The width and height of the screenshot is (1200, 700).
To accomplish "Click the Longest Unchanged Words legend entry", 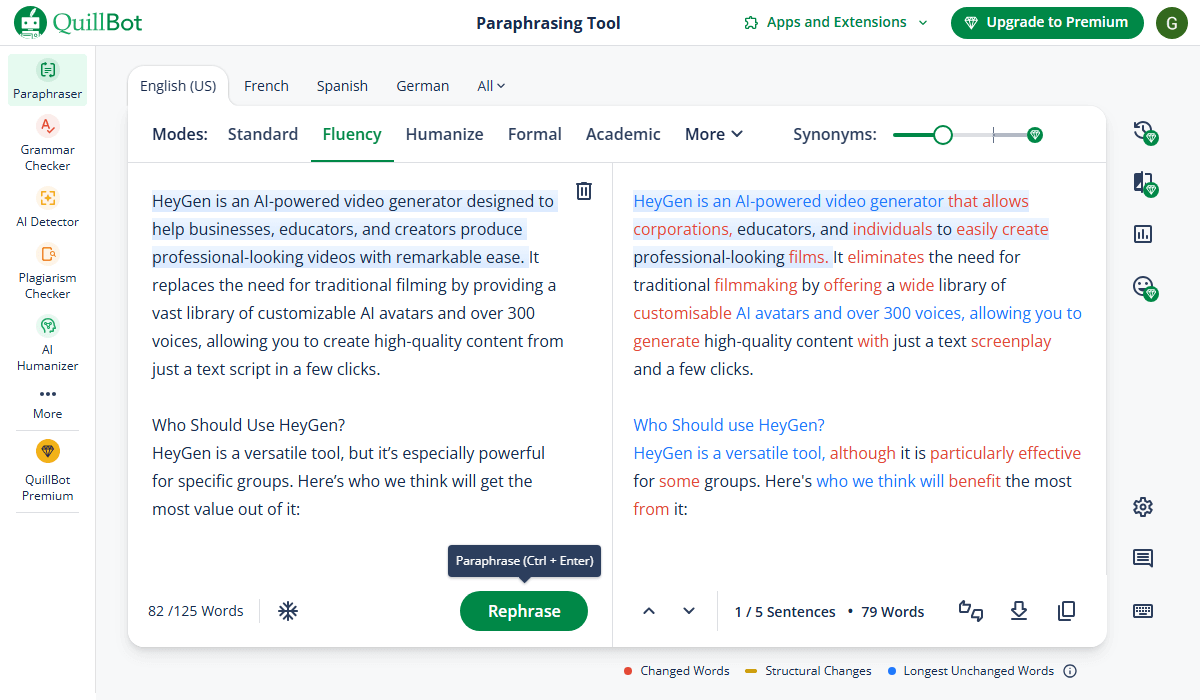I will pyautogui.click(x=971, y=671).
